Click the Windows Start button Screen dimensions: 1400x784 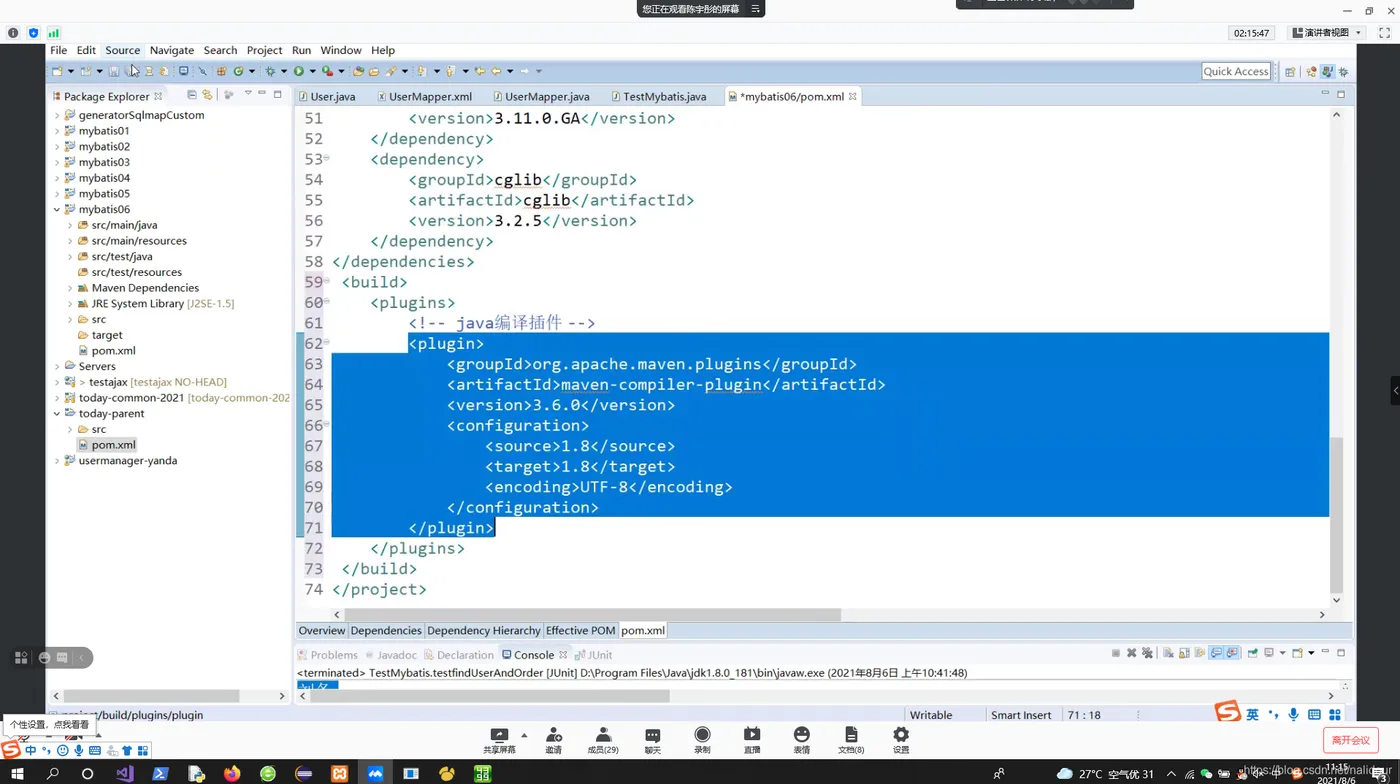tap(17, 773)
